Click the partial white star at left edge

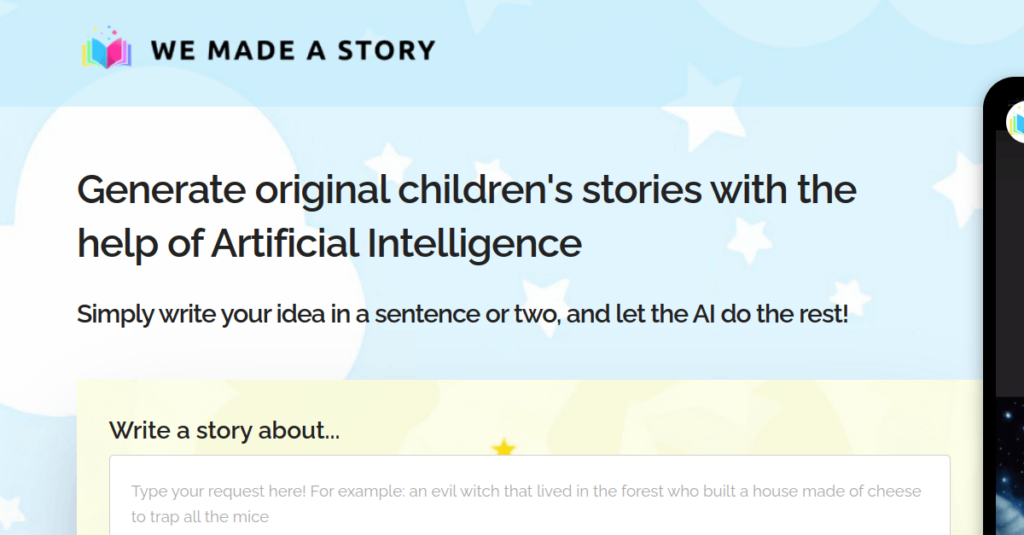point(10,510)
